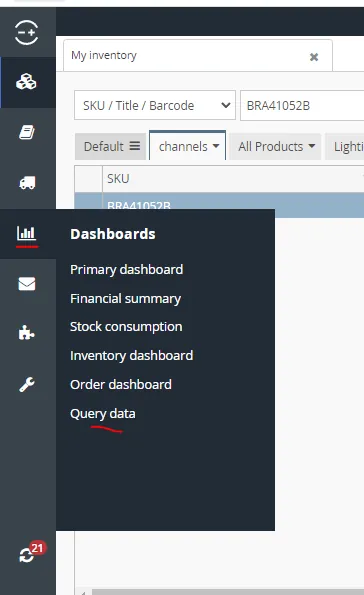Open the Apps puzzle piece icon
The width and height of the screenshot is (364, 595).
27,333
